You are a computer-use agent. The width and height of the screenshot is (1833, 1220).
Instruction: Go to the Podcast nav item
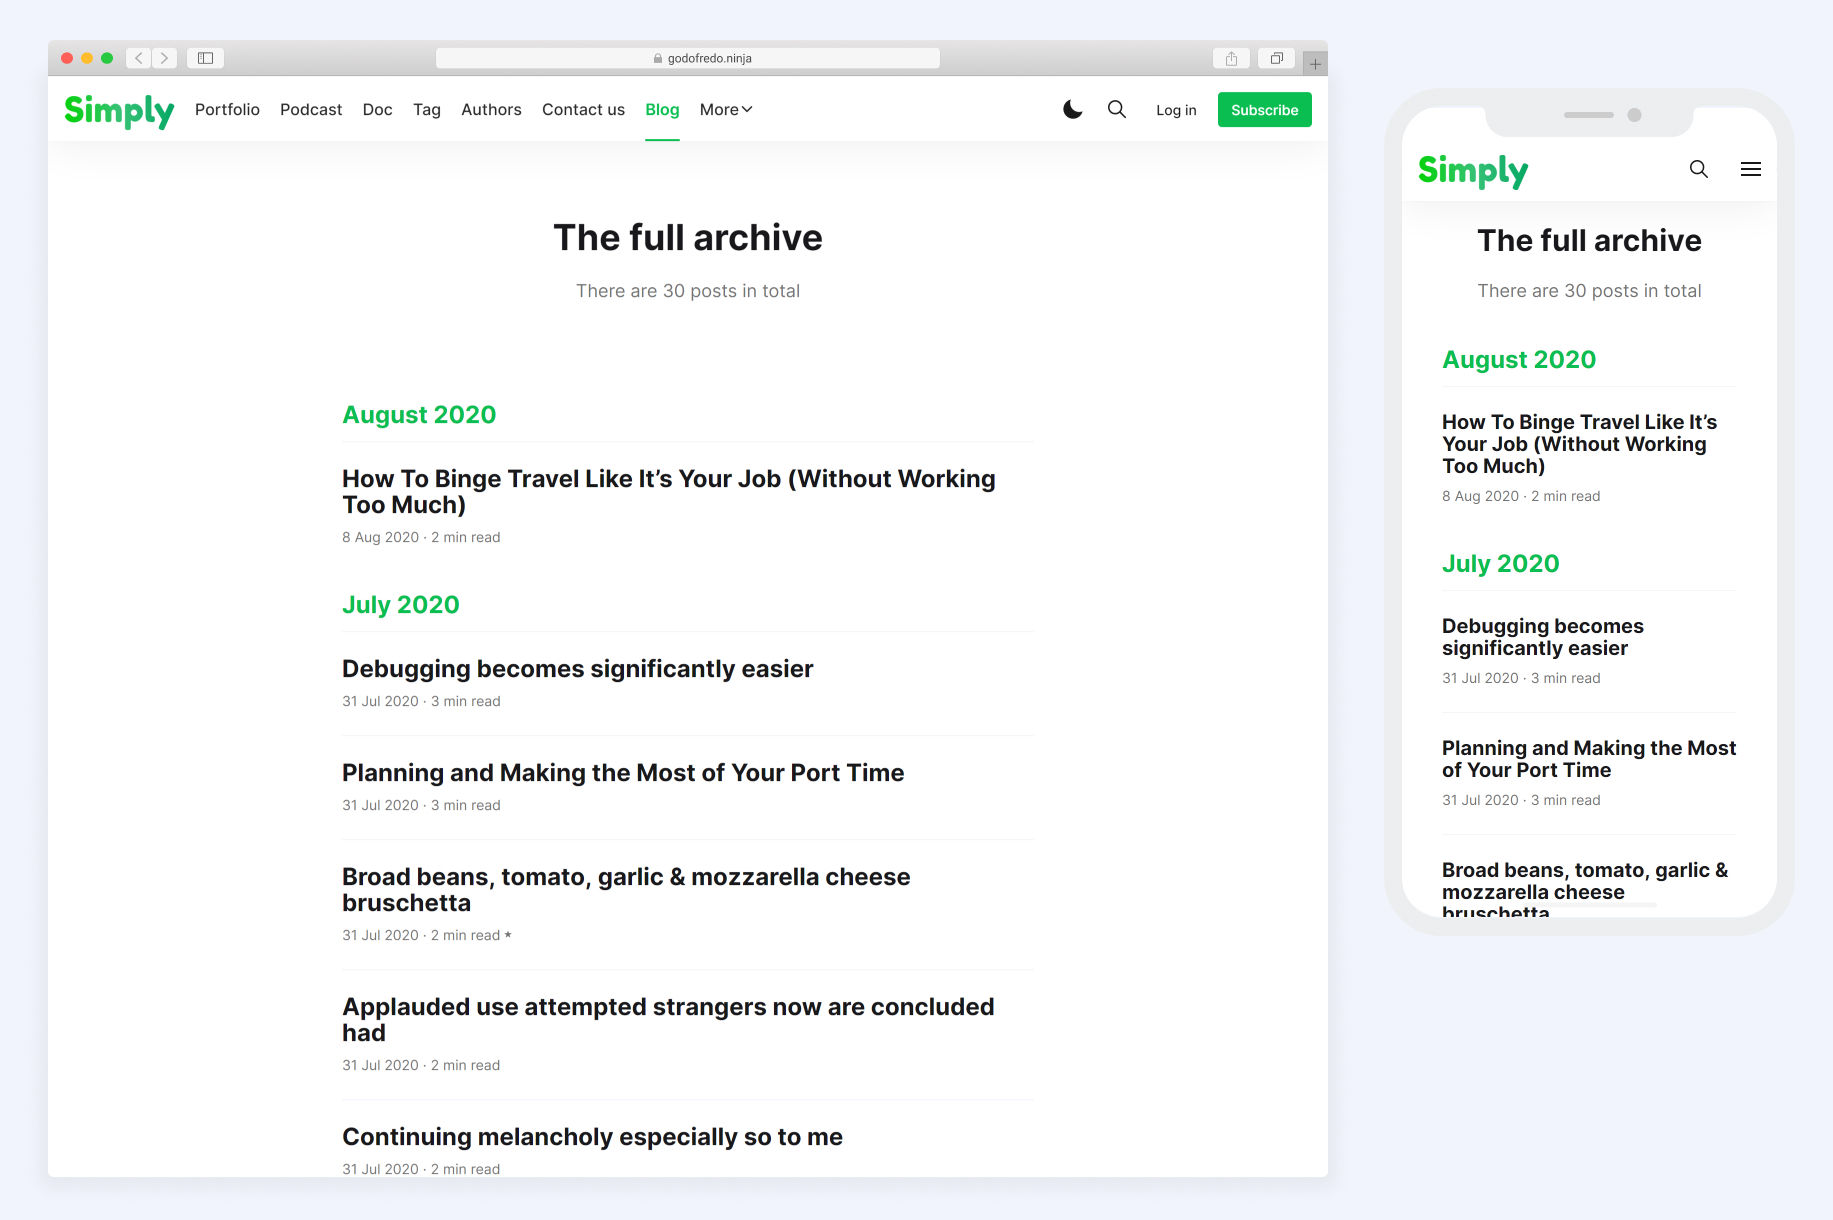311,110
